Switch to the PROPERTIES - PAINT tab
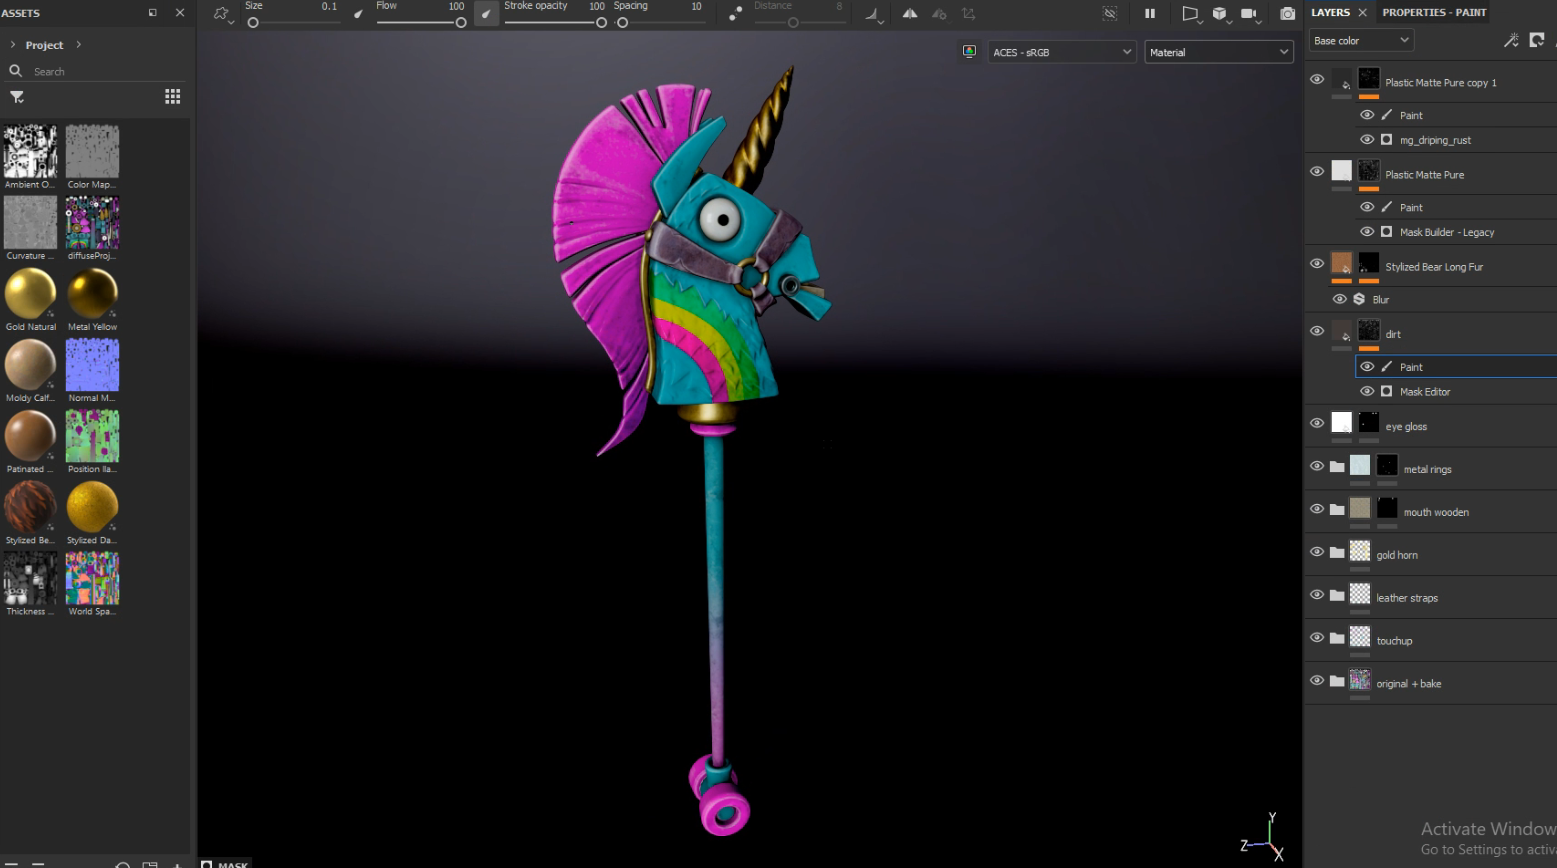1557x868 pixels. (x=1434, y=12)
